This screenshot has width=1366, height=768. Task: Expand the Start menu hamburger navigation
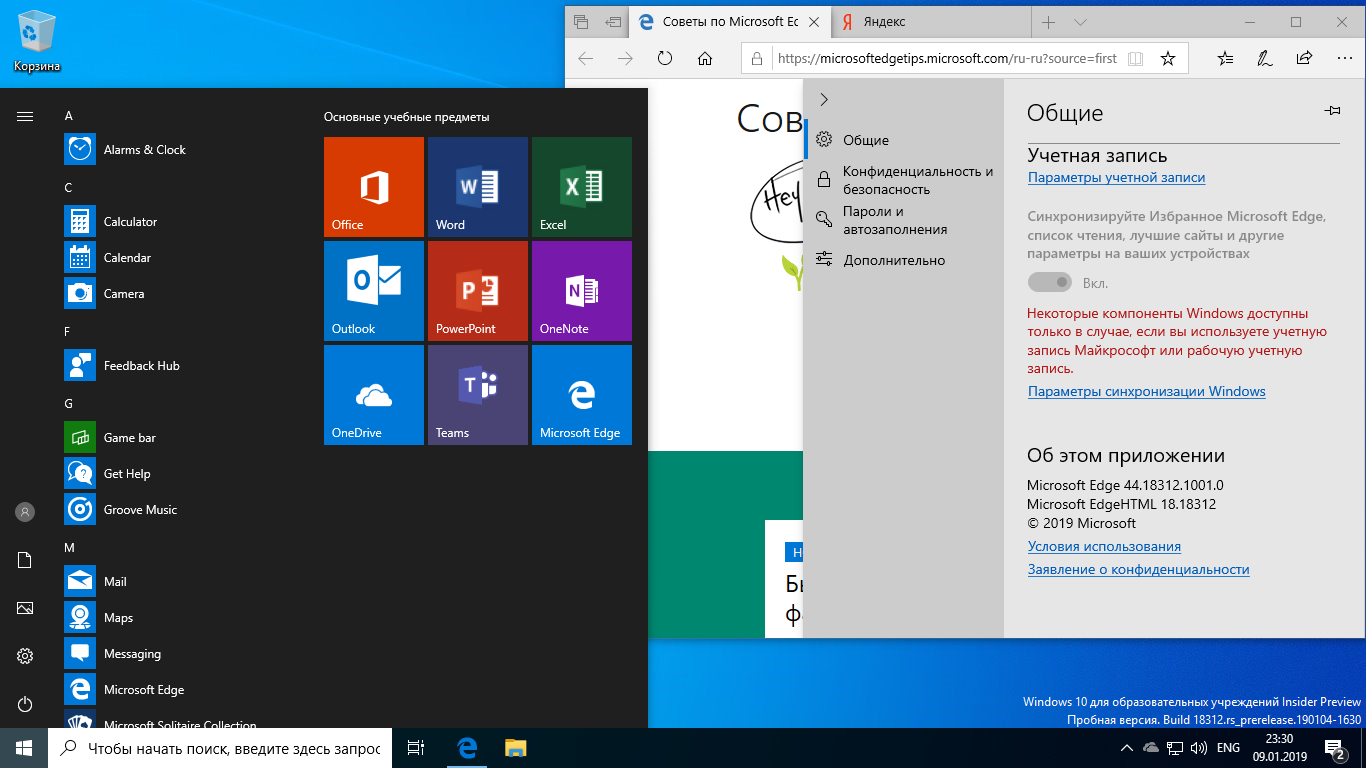click(25, 117)
